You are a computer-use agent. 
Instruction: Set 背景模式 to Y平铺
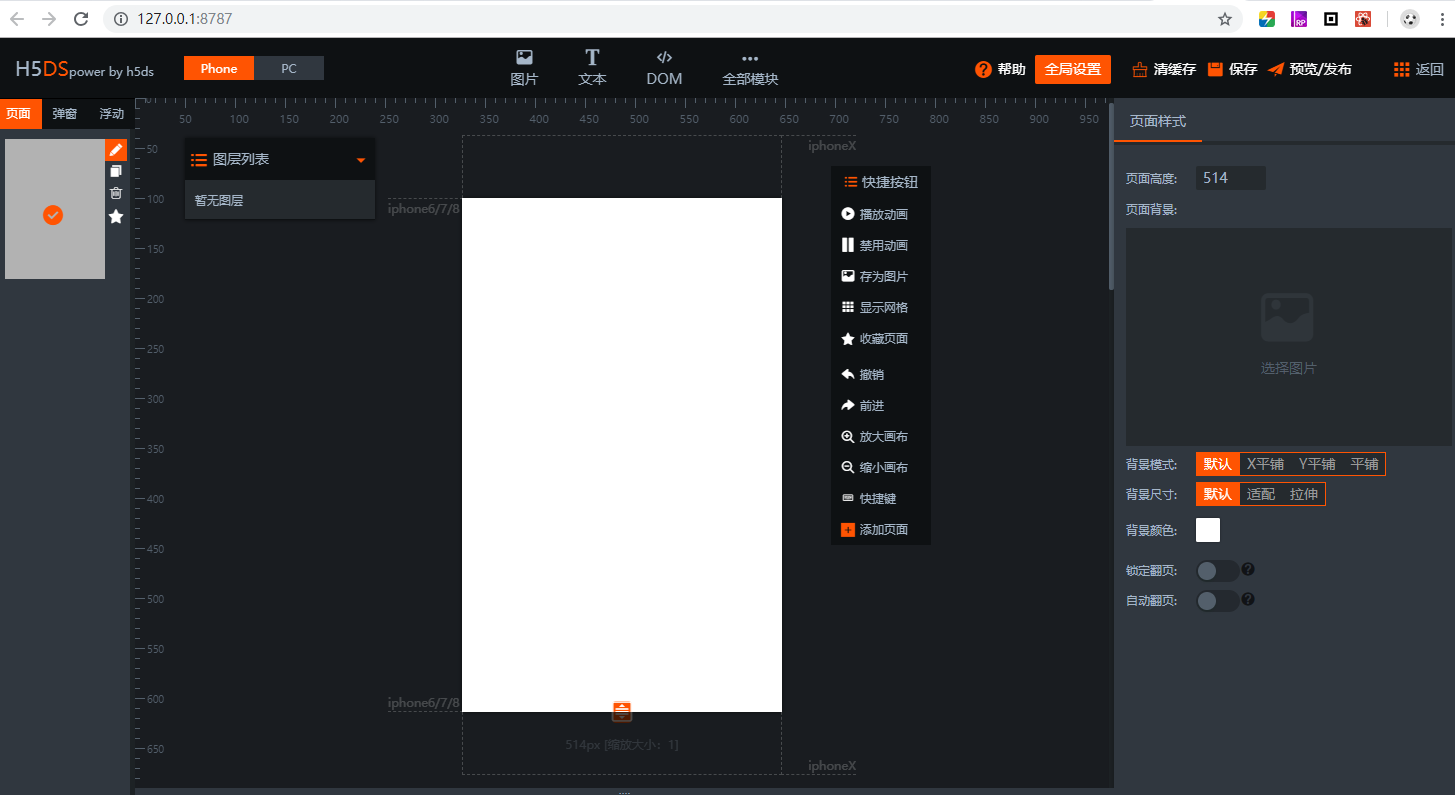pyautogui.click(x=1317, y=464)
